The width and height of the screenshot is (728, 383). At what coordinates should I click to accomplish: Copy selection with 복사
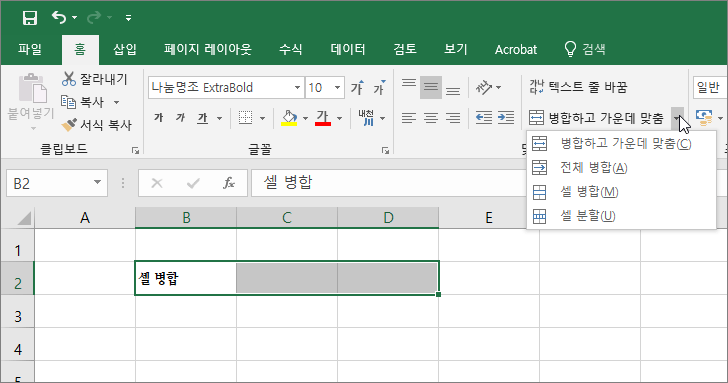tap(83, 102)
